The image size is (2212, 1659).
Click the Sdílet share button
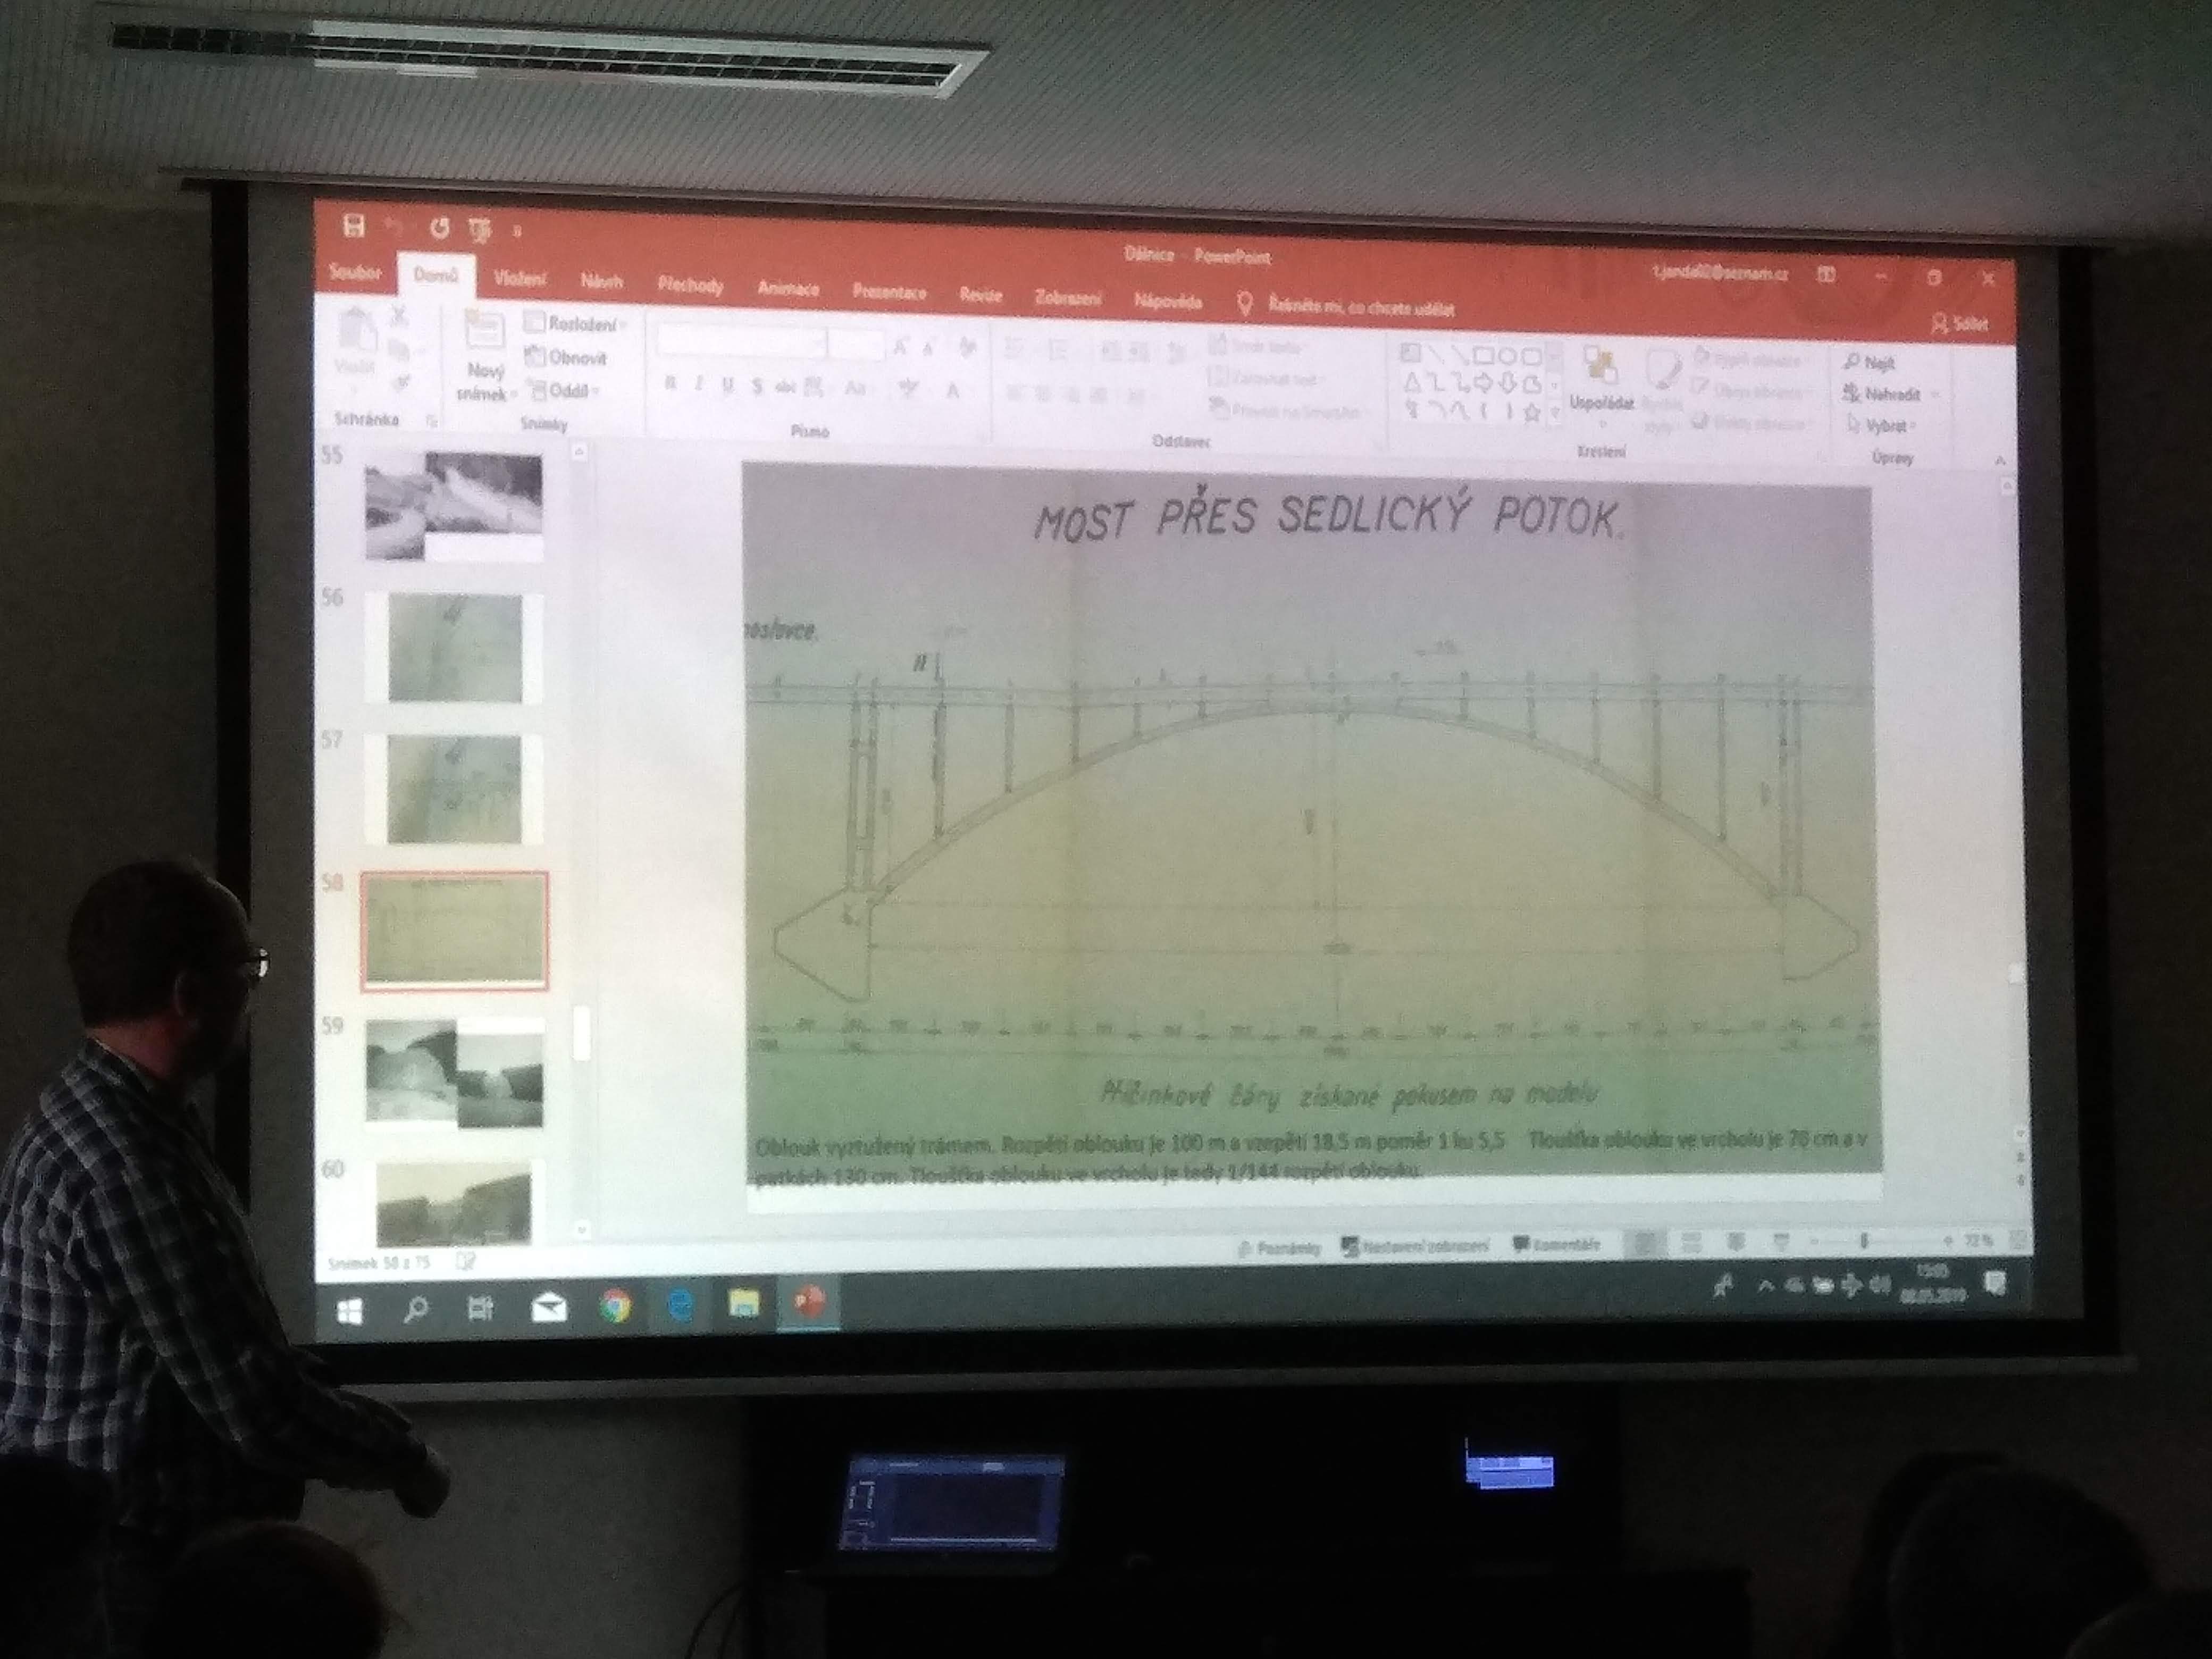1960,323
